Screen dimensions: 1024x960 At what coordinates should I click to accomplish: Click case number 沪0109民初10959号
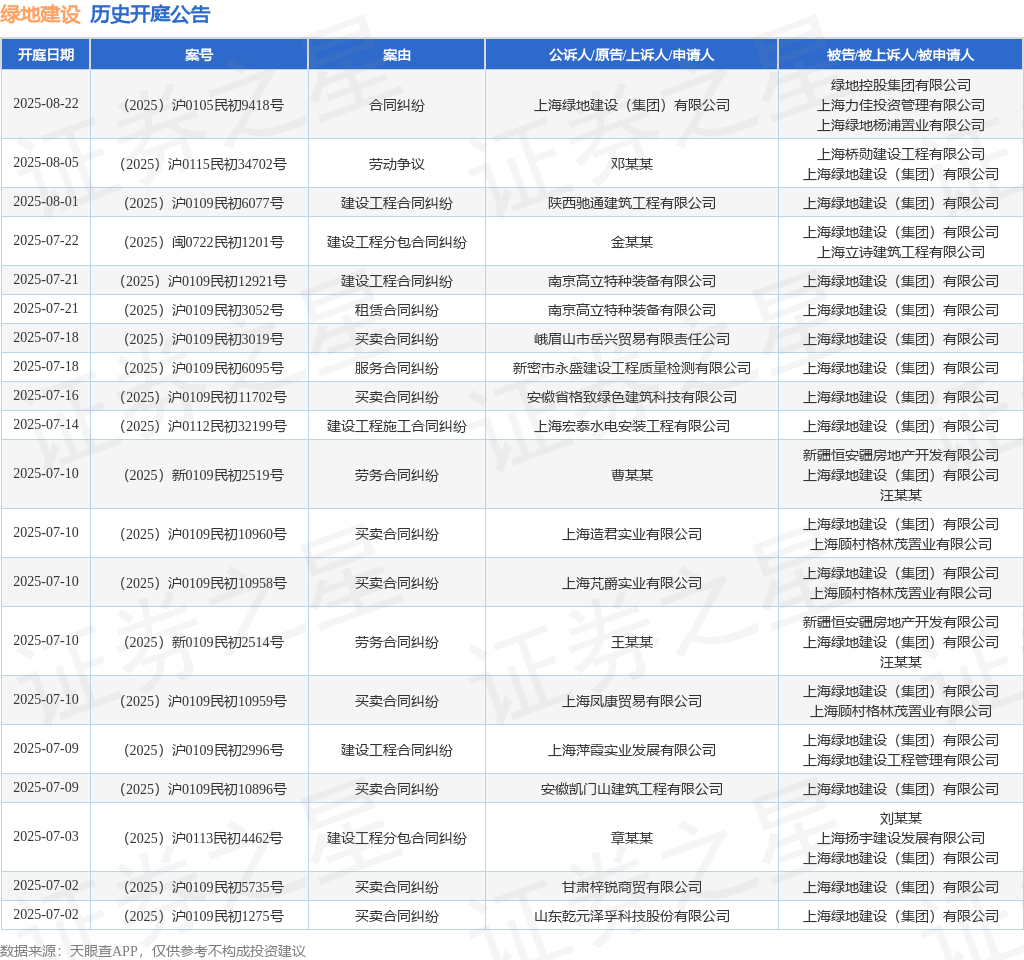[203, 701]
